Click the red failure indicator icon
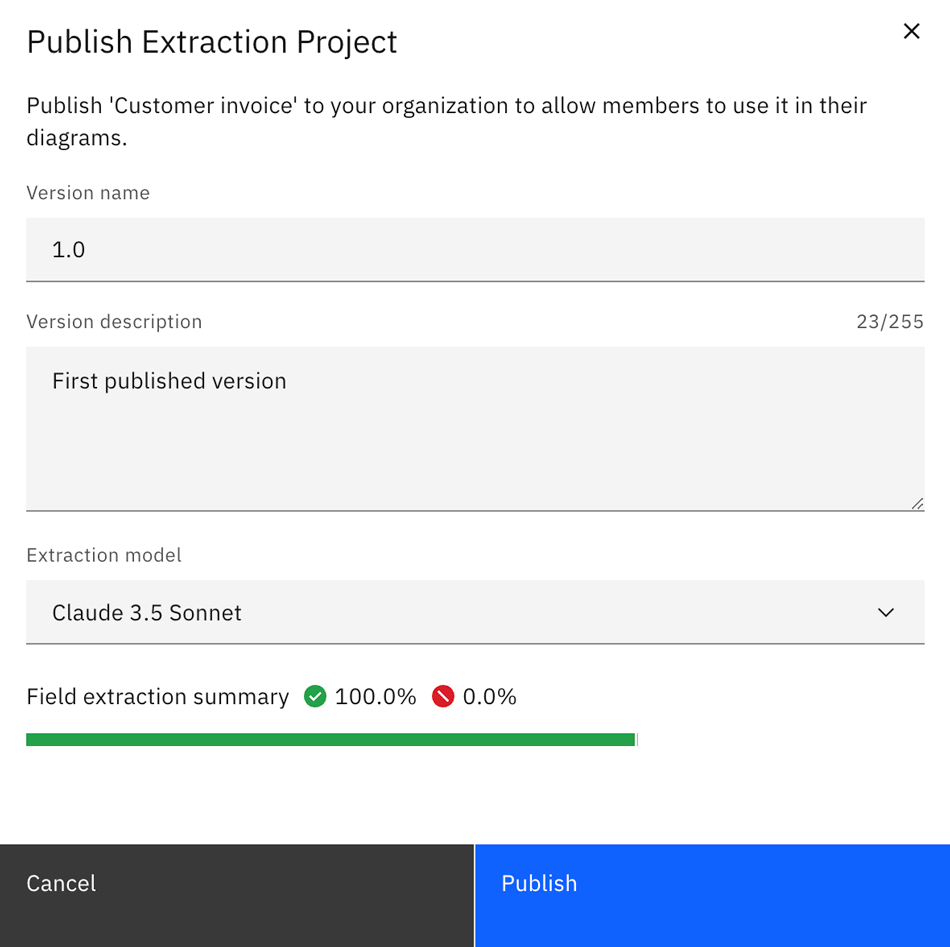This screenshot has height=947, width=950. (443, 696)
